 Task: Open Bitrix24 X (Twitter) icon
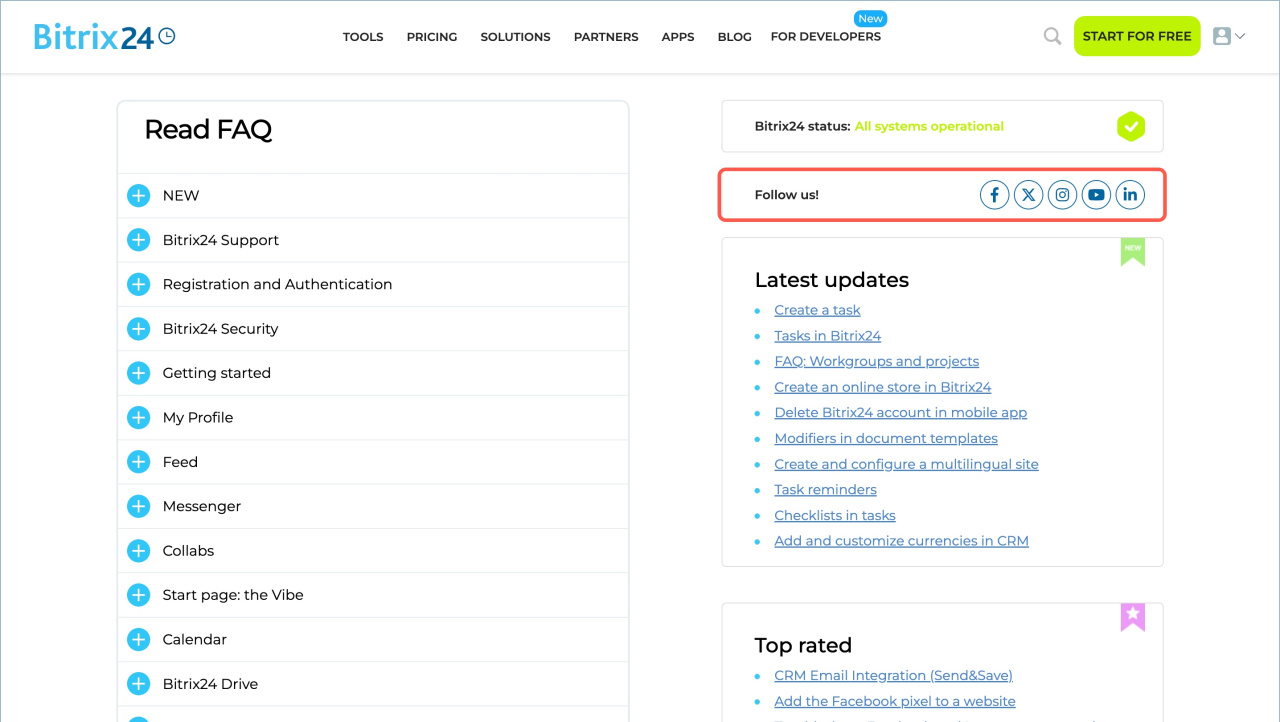tap(1028, 195)
